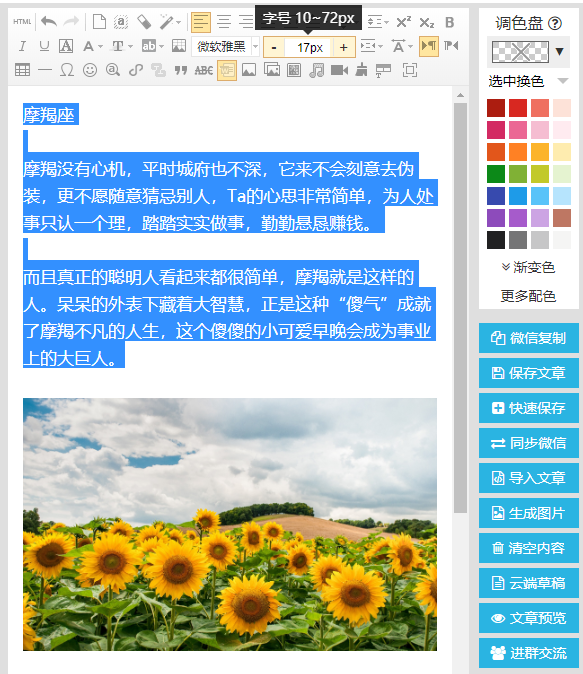The height and width of the screenshot is (674, 583).
Task: Click the format painter roller icon
Action: 384,70
